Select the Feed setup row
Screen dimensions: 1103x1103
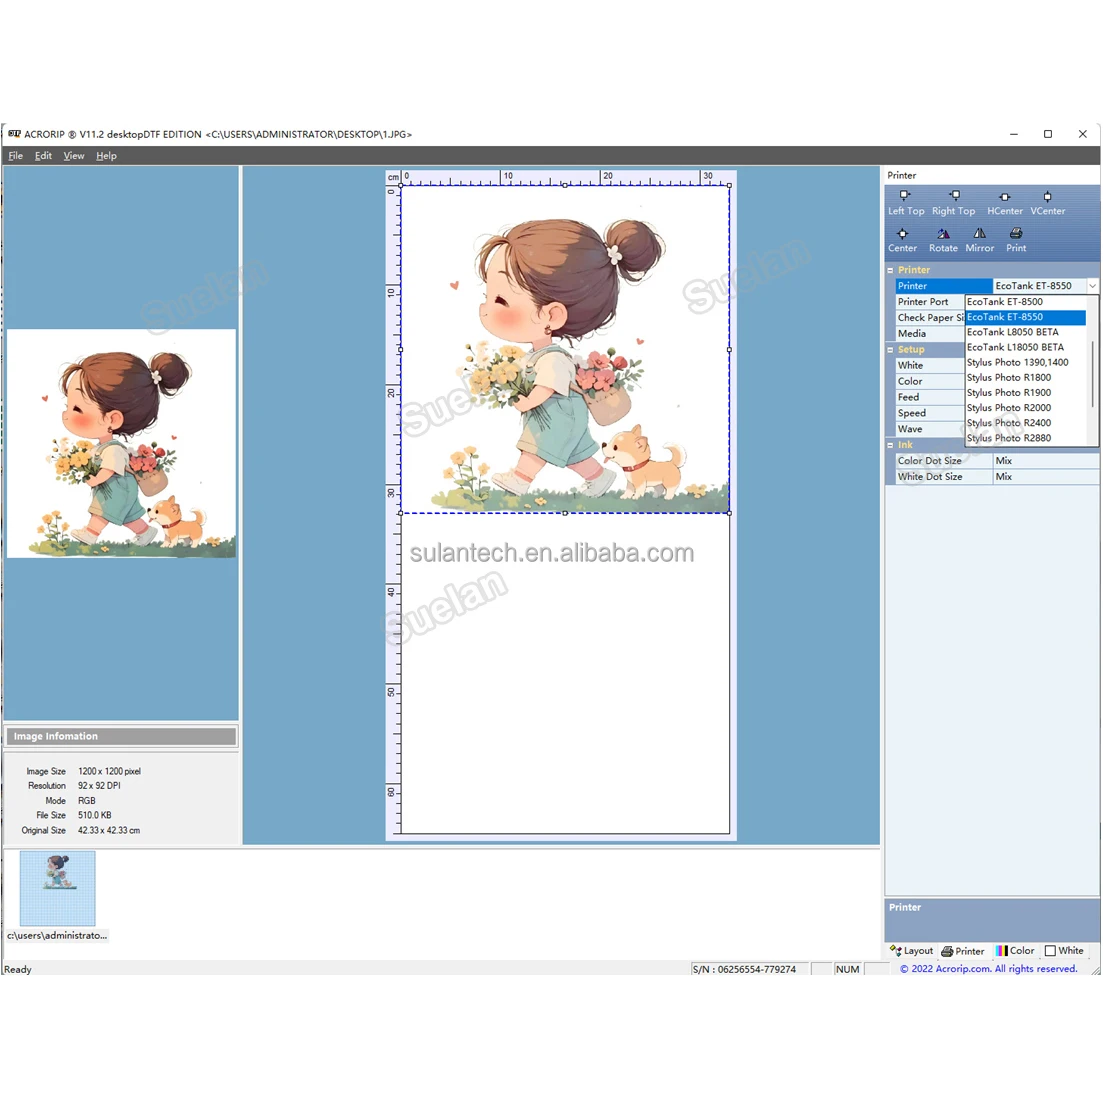pos(929,397)
